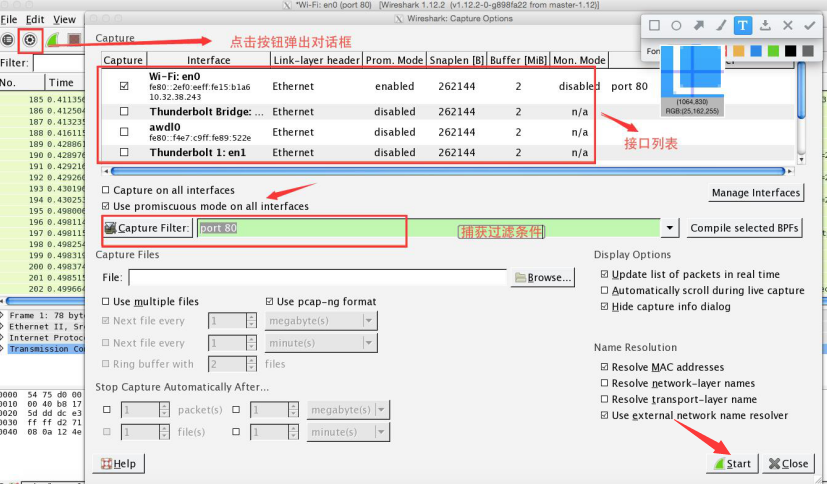
Task: Pick the black color swatch
Action: [x=790, y=51]
